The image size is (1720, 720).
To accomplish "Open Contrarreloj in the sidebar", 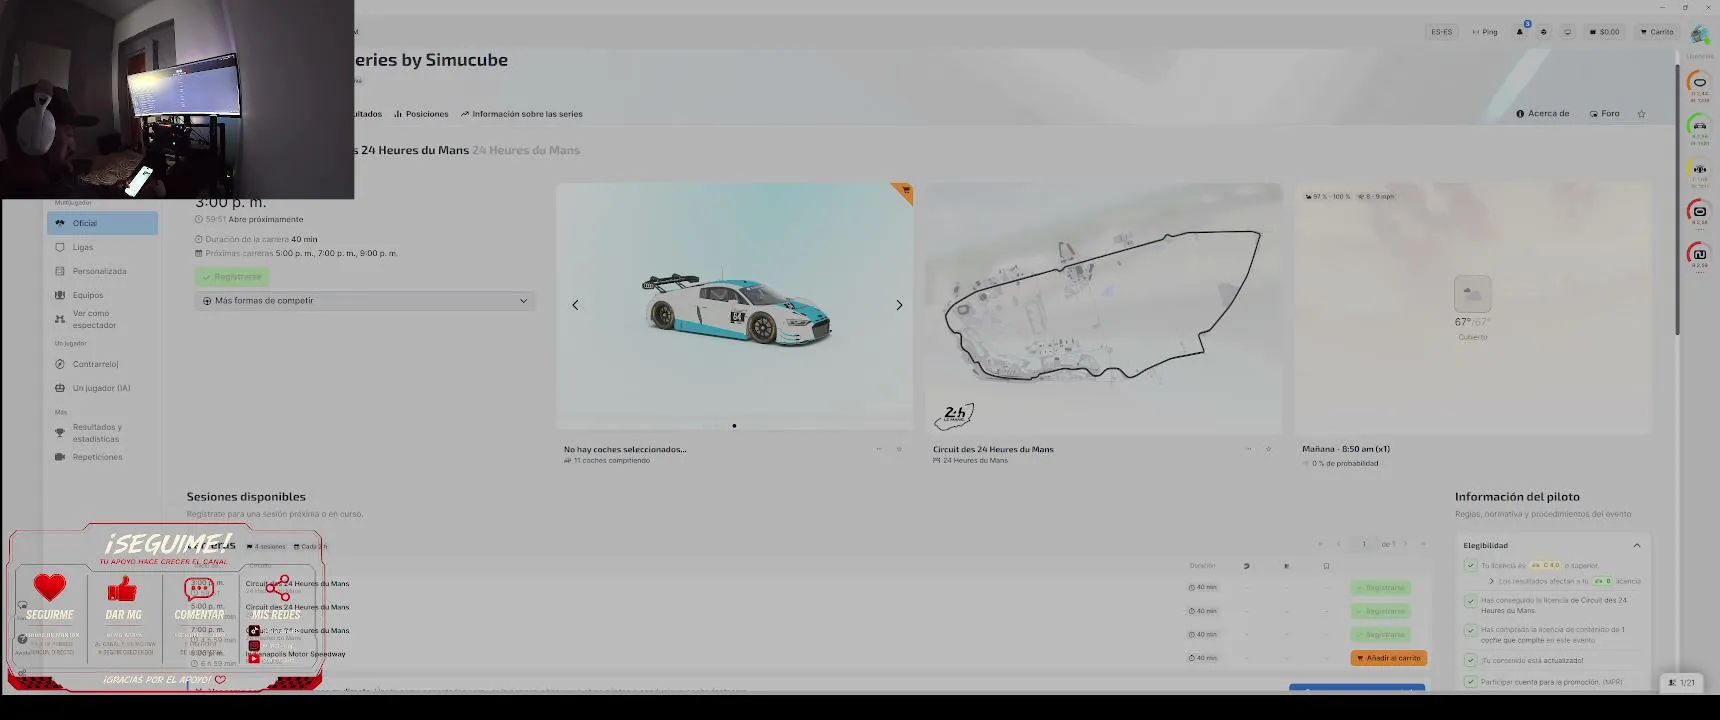I will [102, 364].
